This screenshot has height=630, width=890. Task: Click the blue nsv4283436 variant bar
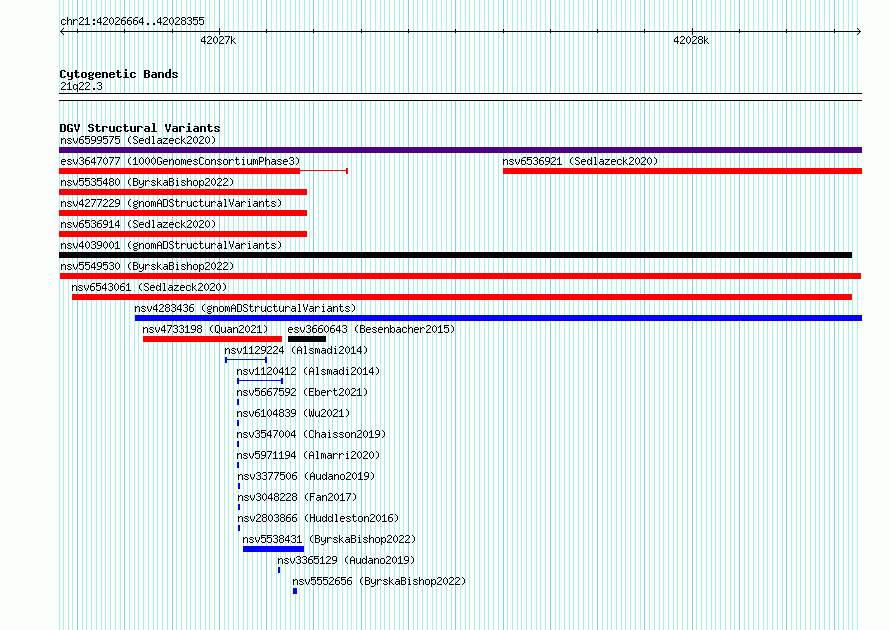(x=498, y=318)
